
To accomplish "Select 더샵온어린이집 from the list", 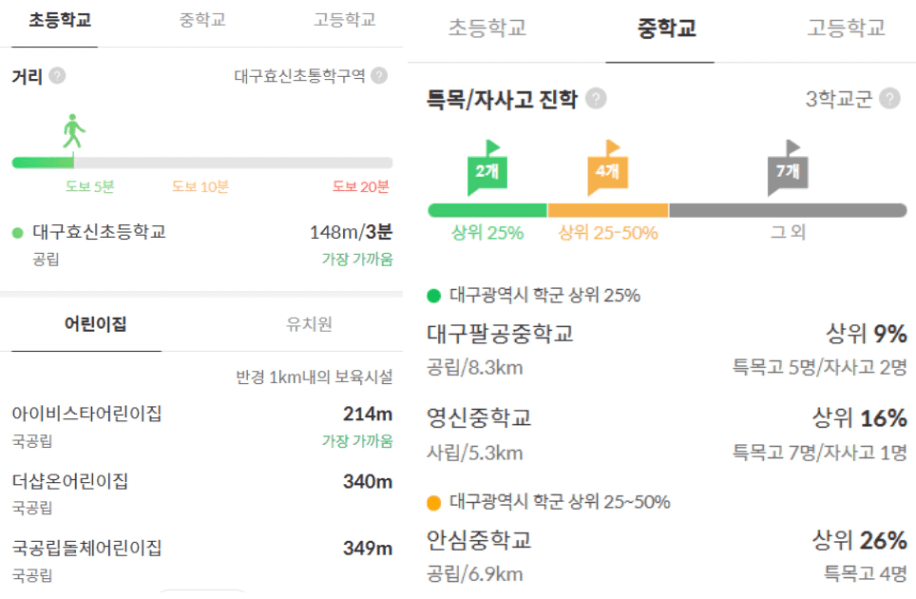I will point(70,481).
